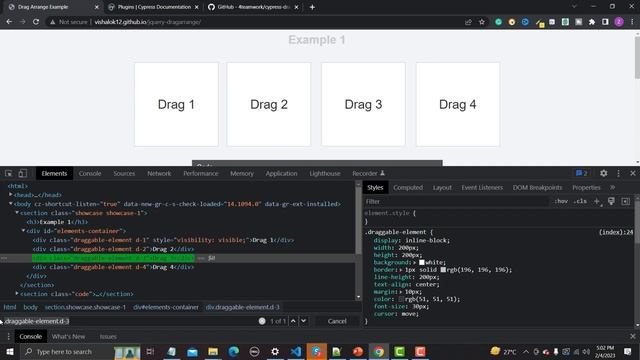Toggle the computed styles sidebar icon

point(625,201)
